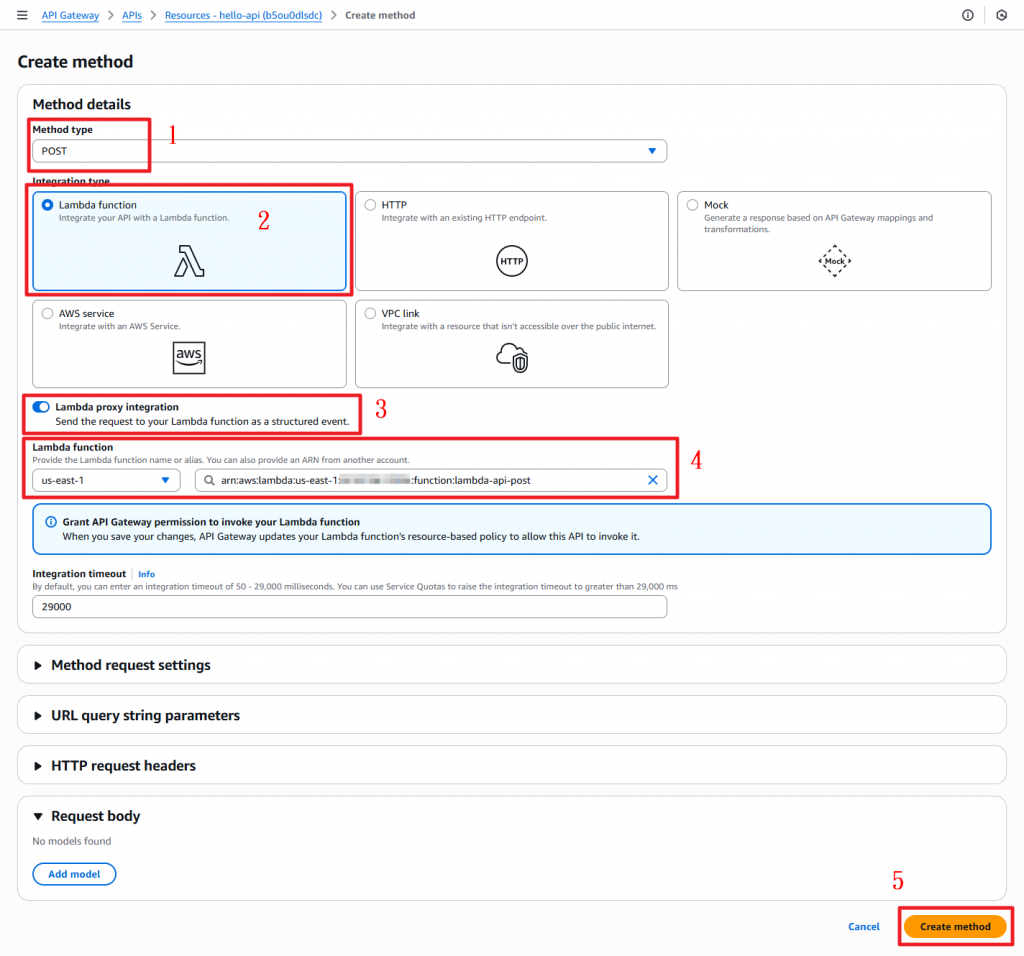Image resolution: width=1024 pixels, height=956 pixels.
Task: Click 'Integrate with an existing HTTP endpoint.' description
Action: pos(464,217)
